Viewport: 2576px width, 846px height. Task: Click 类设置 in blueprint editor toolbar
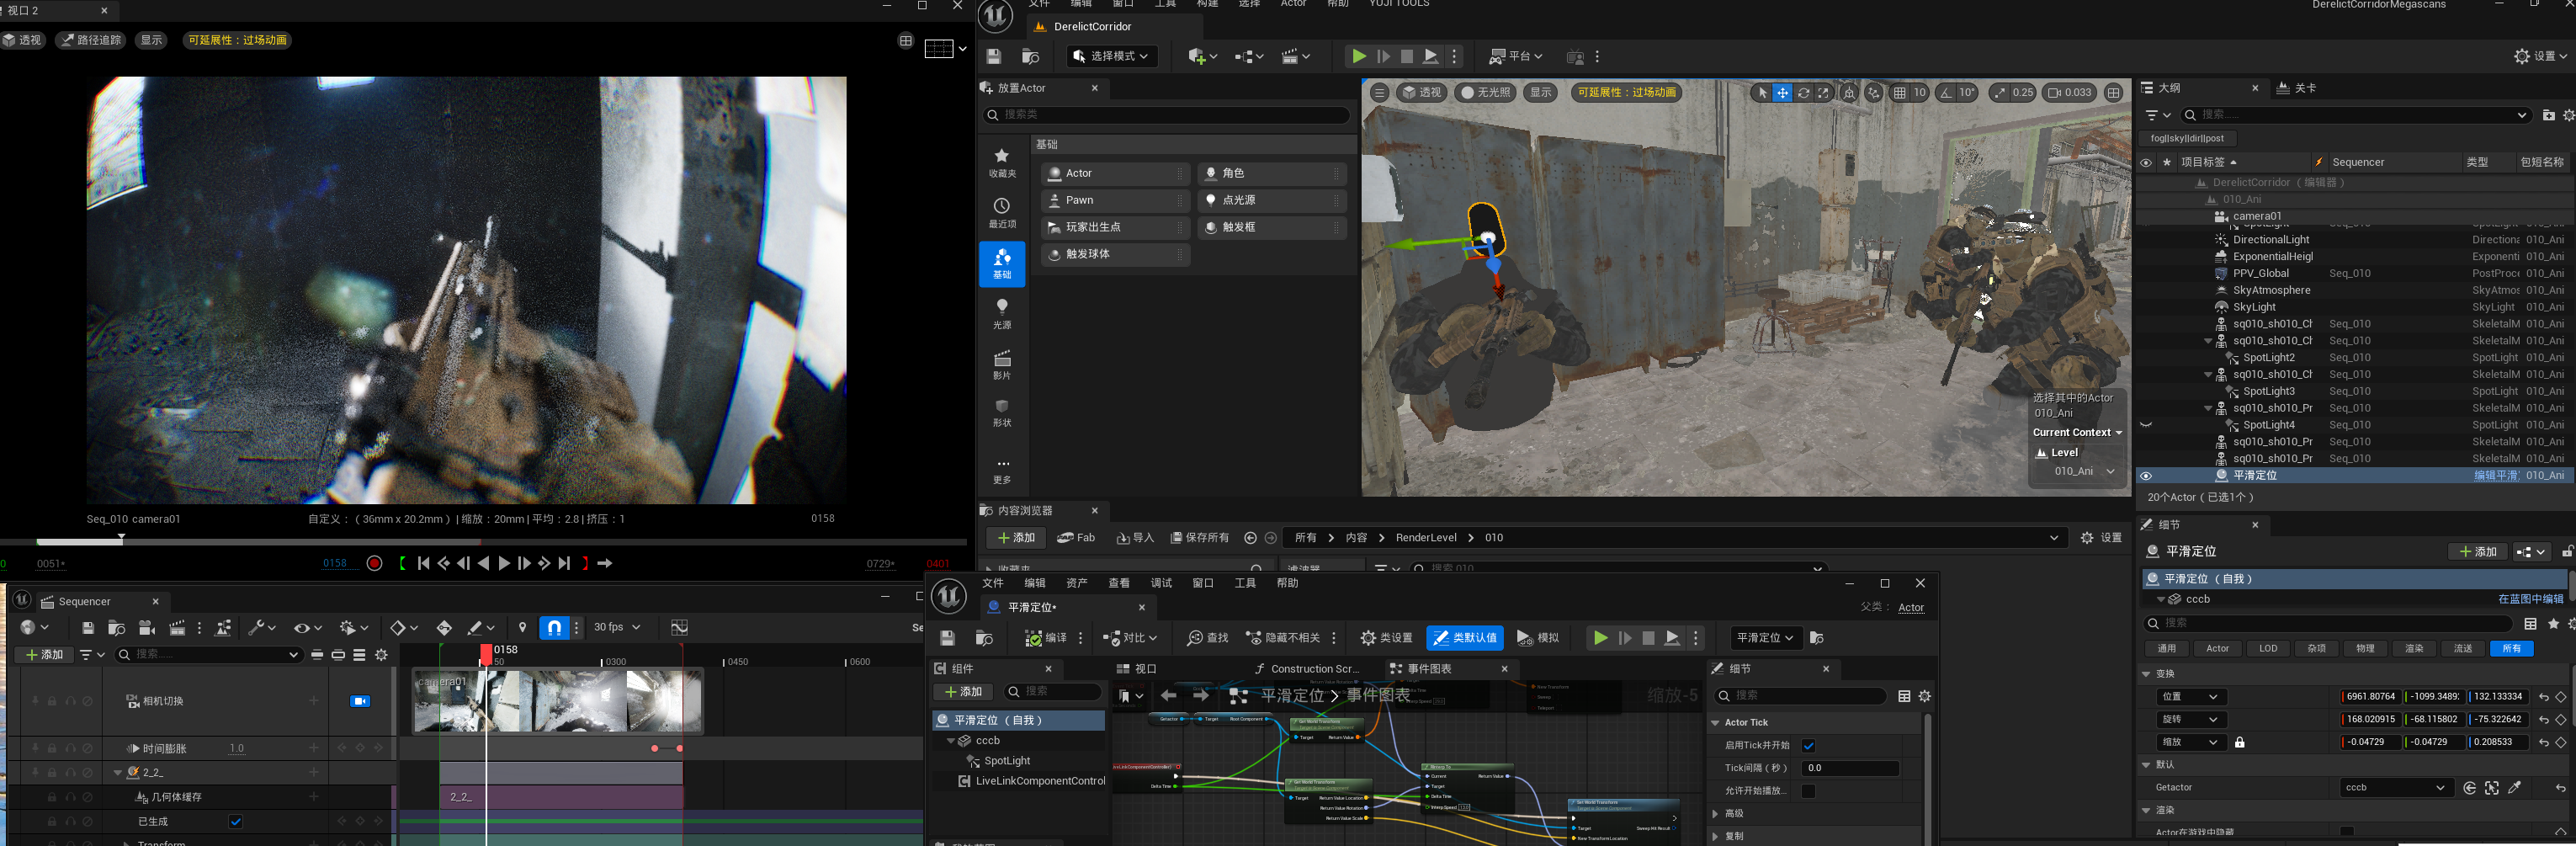click(1386, 638)
